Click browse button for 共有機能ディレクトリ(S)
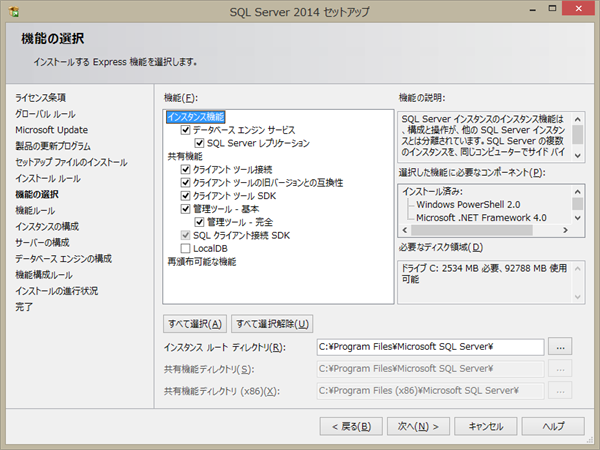This screenshot has width=600, height=450. point(560,369)
